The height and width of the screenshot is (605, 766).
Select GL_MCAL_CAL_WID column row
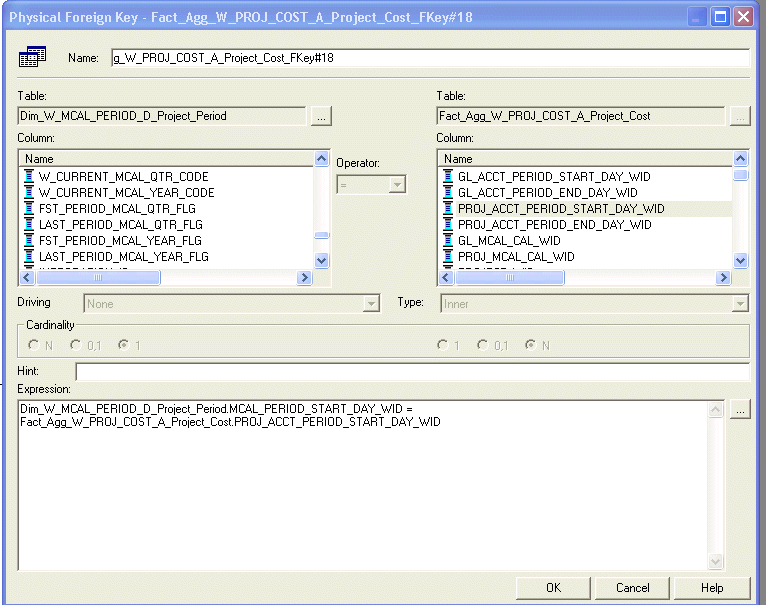point(586,241)
